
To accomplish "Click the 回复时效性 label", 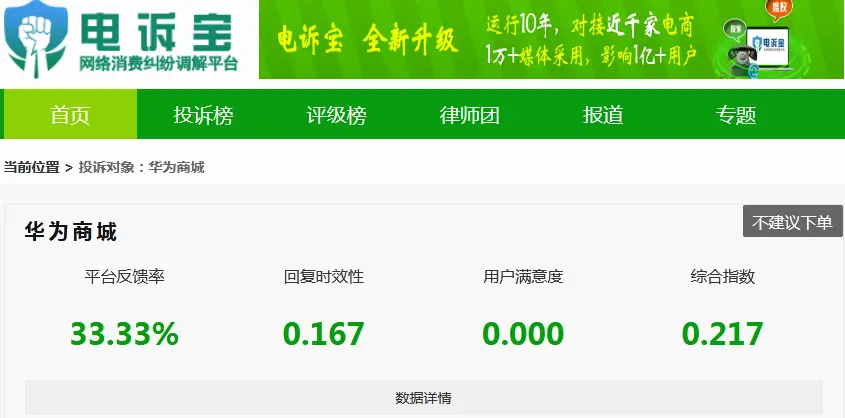I will (x=323, y=277).
